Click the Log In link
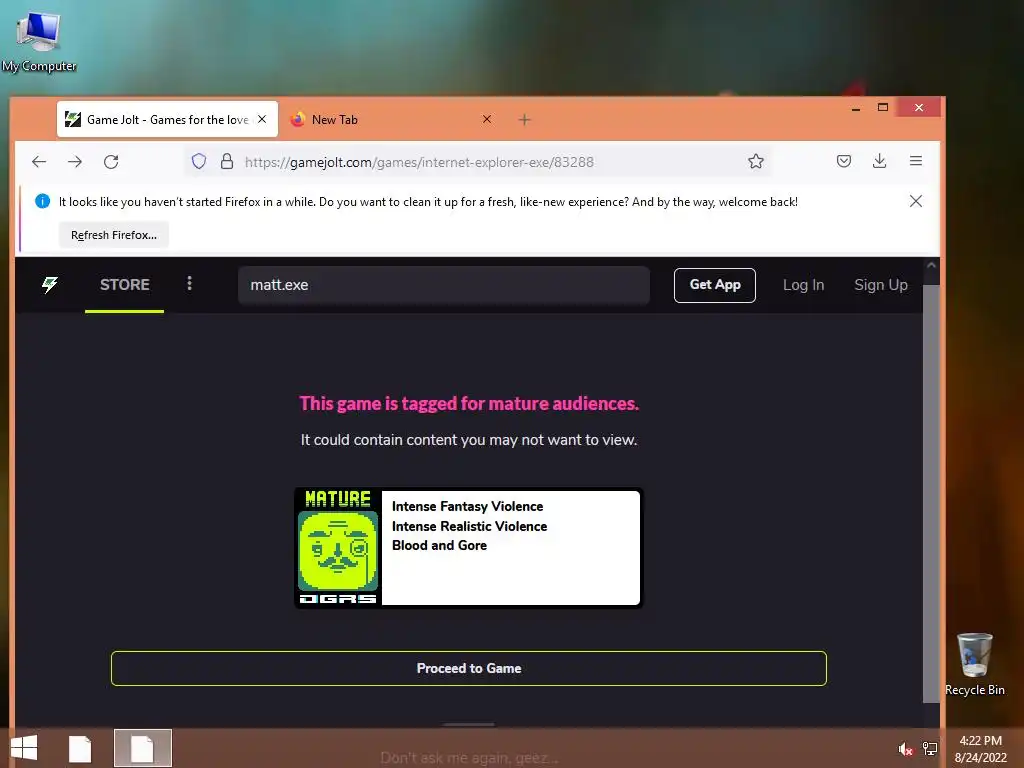1024x768 pixels. [803, 285]
